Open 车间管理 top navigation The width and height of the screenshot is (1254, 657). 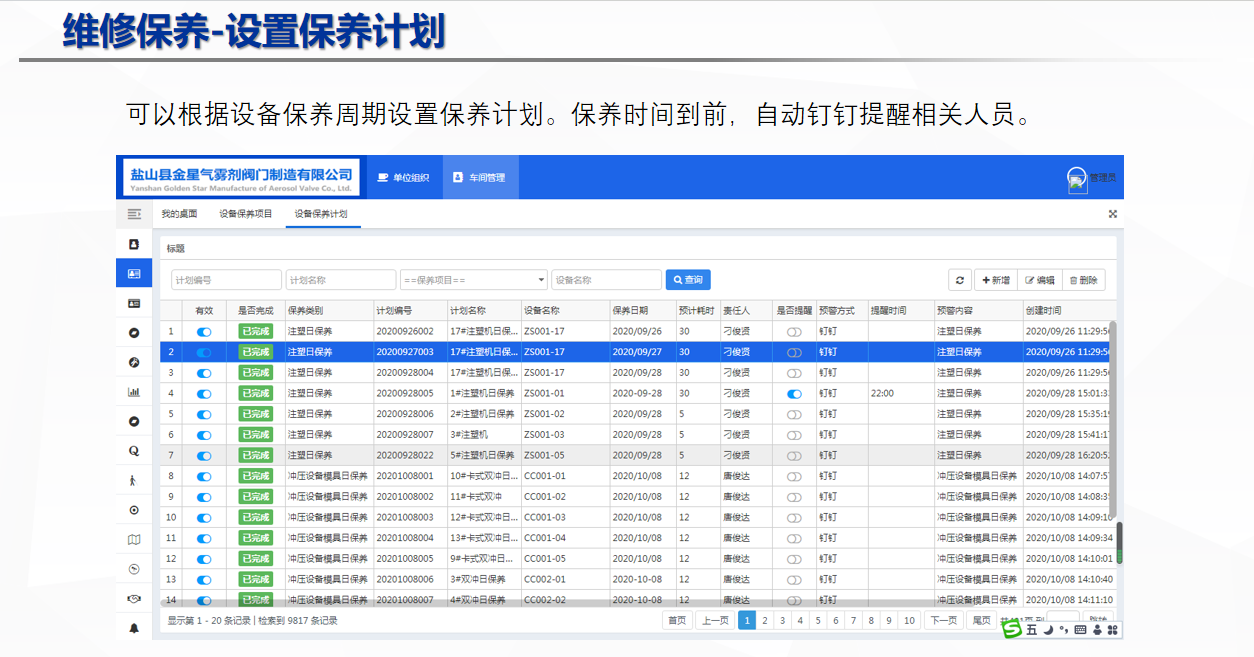(479, 177)
